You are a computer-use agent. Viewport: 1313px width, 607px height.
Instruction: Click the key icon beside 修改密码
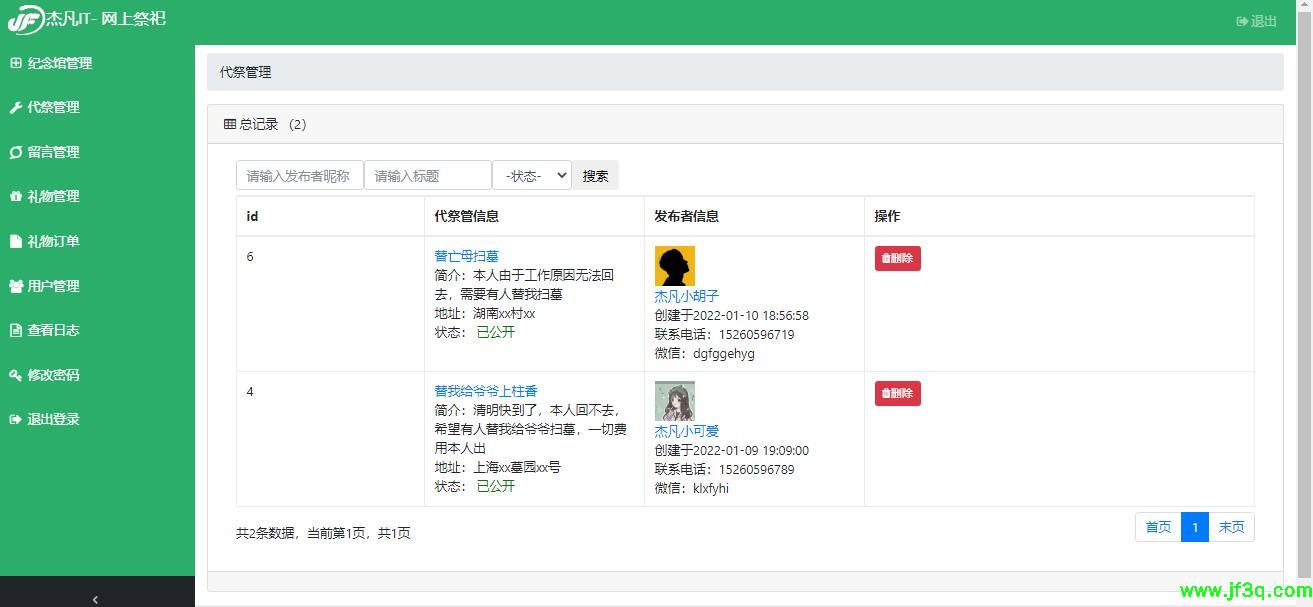(15, 375)
